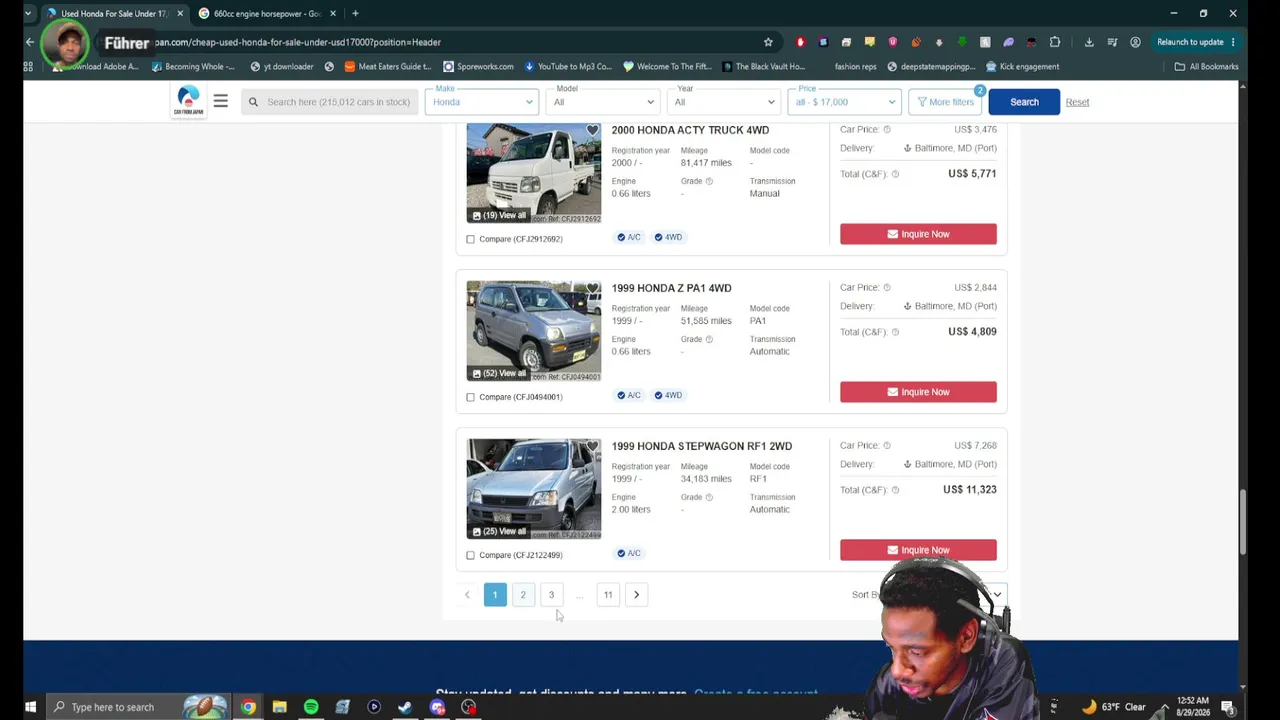Check Compare box for CFJ2122499

click(471, 555)
